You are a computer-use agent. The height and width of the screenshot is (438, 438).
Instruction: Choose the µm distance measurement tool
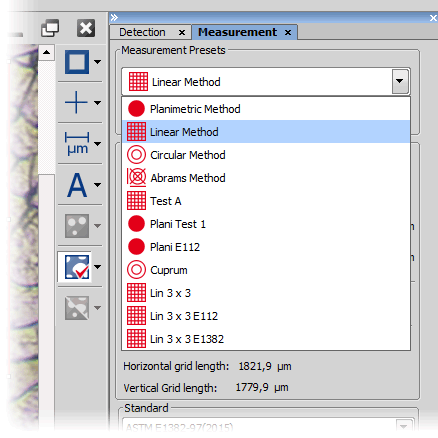tap(77, 144)
